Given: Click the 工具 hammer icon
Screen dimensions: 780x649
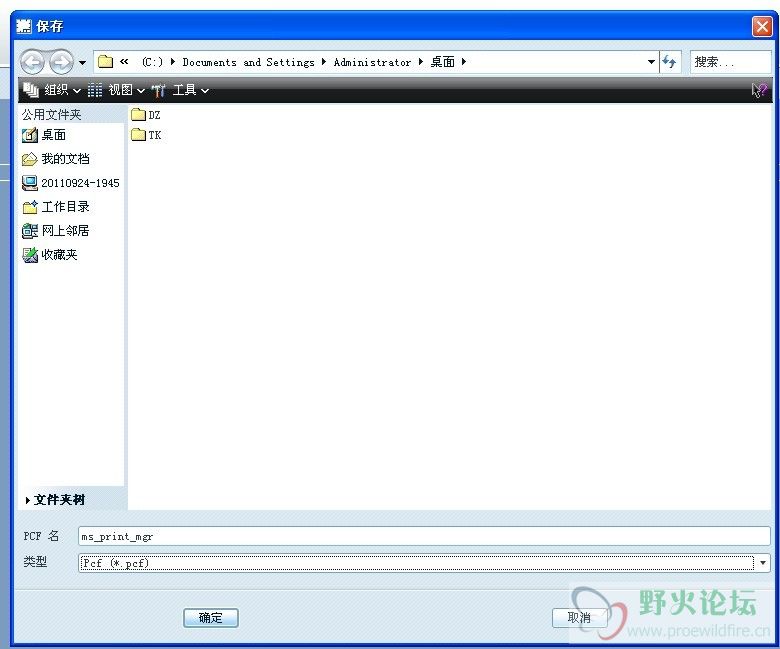Looking at the screenshot, I should pyautogui.click(x=159, y=91).
